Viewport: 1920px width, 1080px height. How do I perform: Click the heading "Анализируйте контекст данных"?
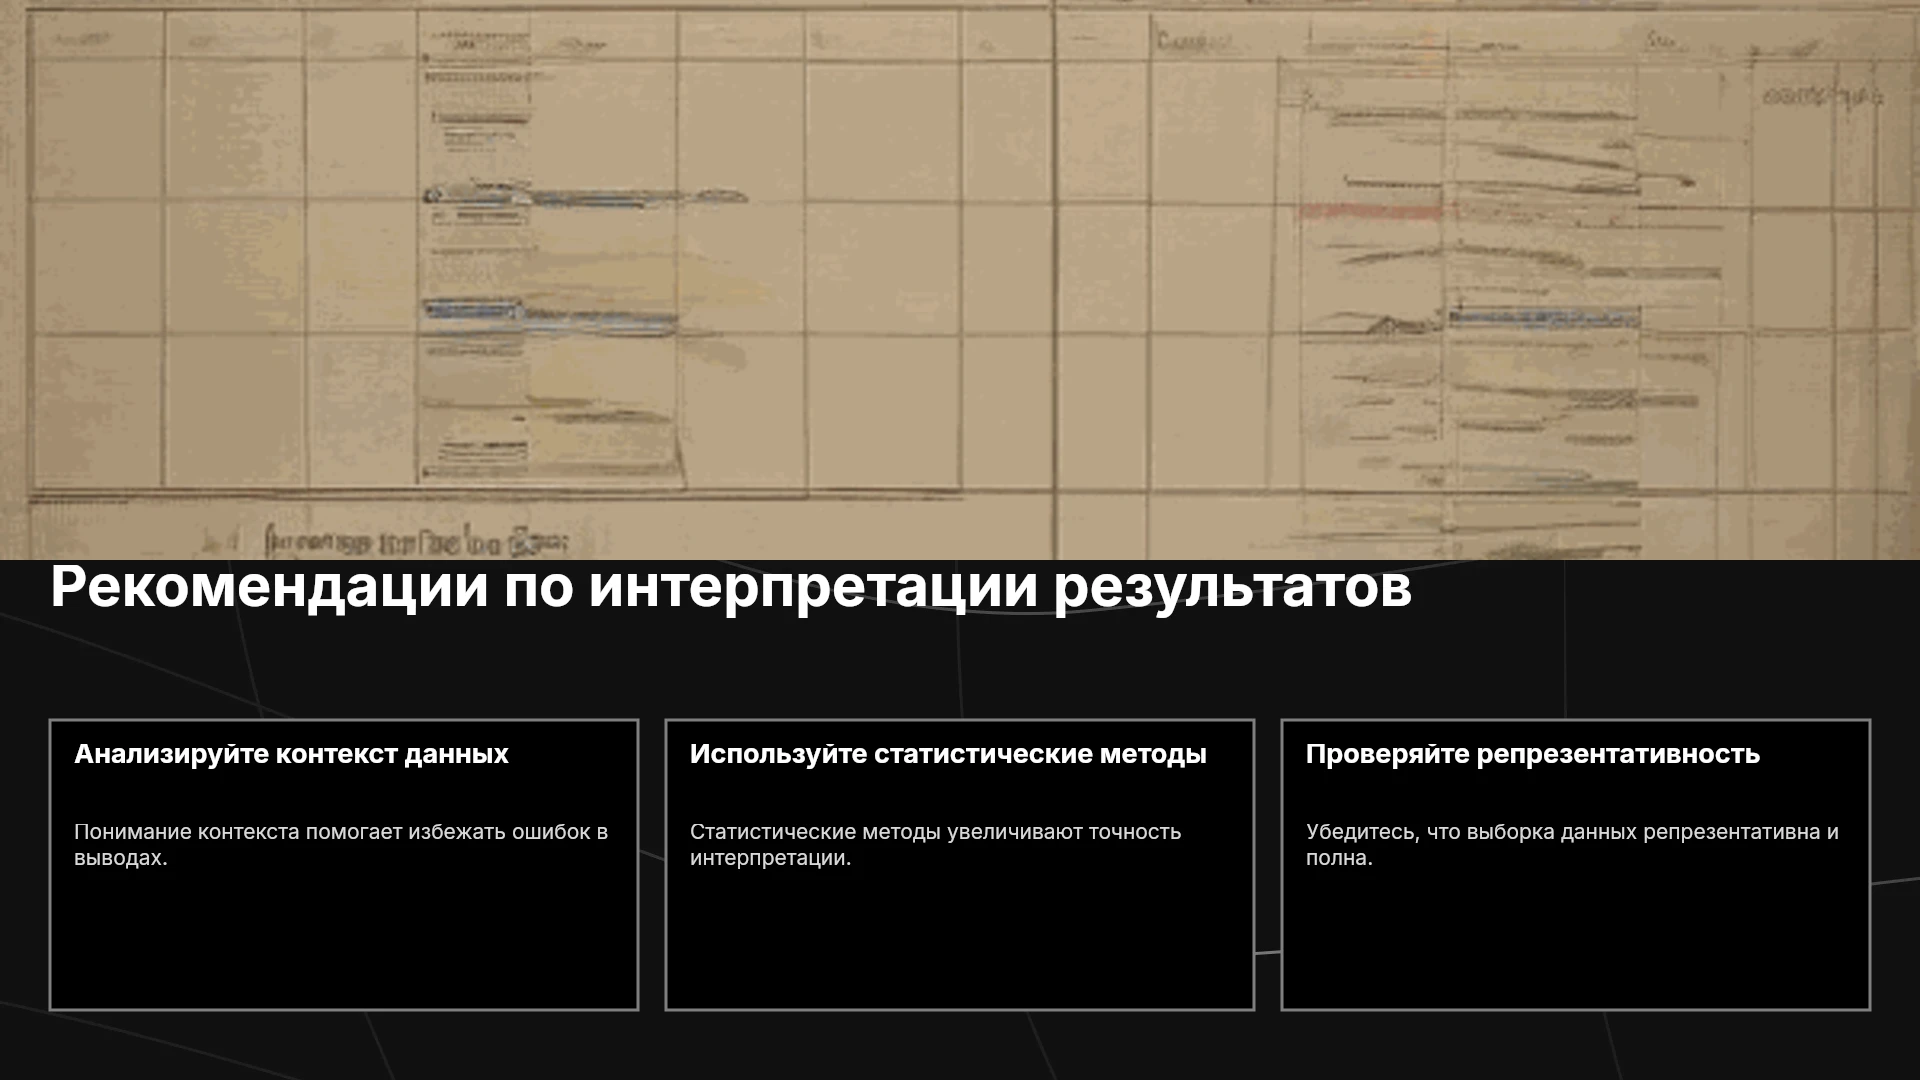[x=291, y=754]
